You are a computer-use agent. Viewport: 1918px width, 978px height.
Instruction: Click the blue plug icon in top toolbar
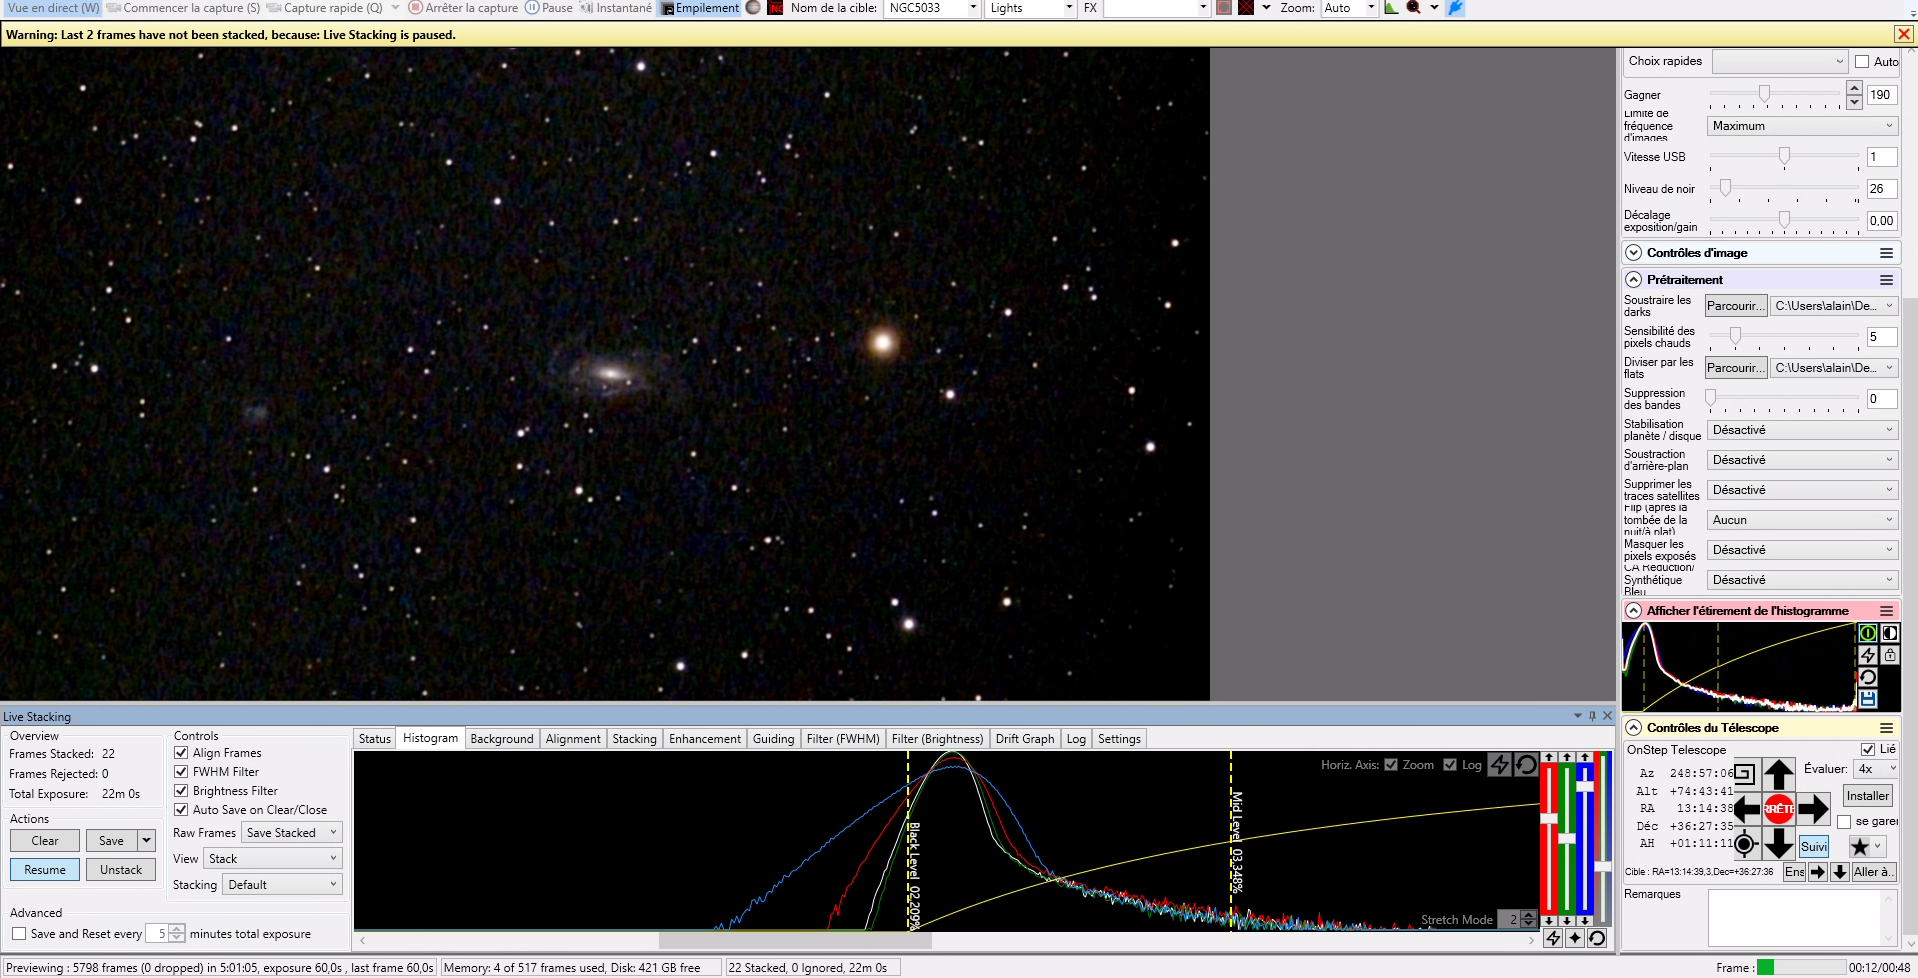click(x=1455, y=8)
